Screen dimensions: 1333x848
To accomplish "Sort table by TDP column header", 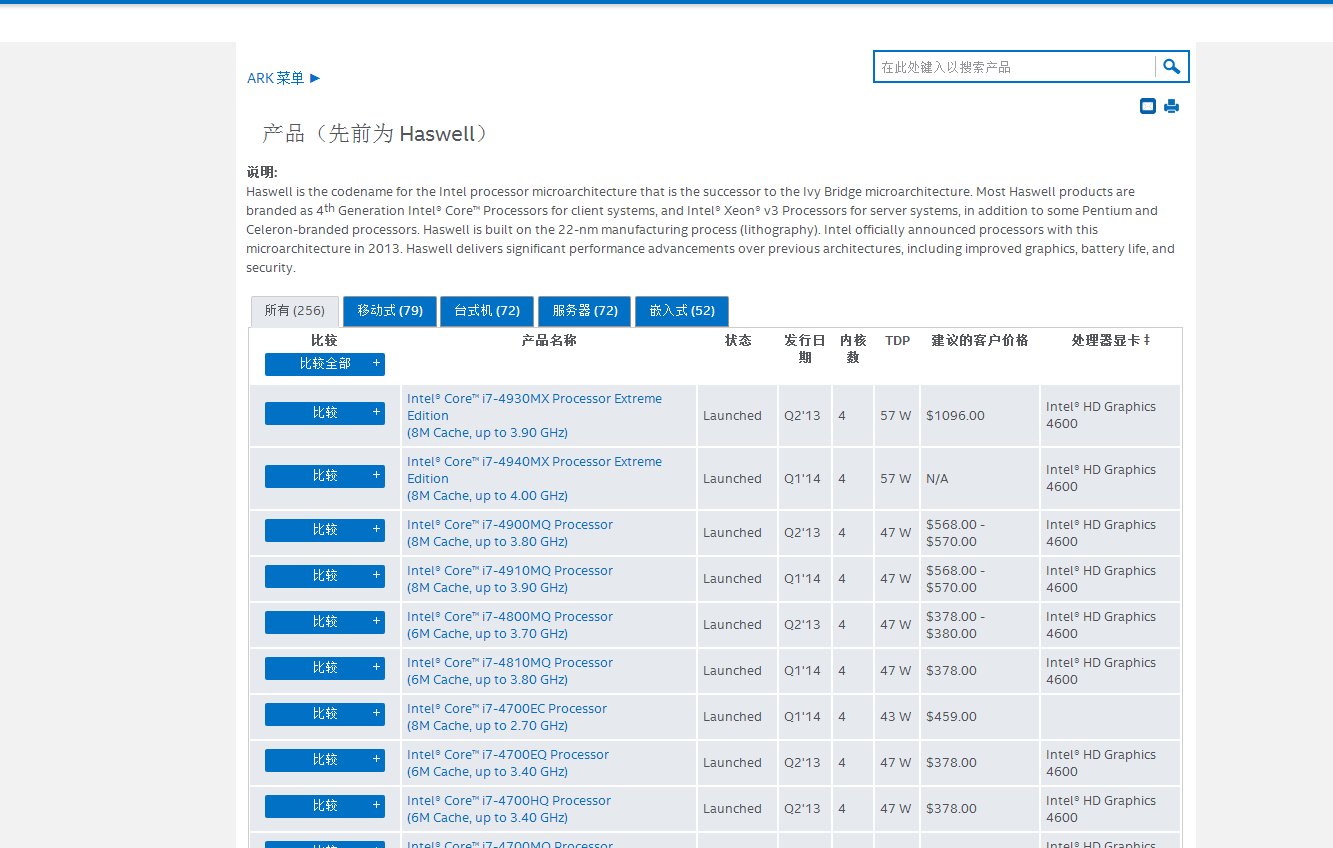I will (x=897, y=340).
